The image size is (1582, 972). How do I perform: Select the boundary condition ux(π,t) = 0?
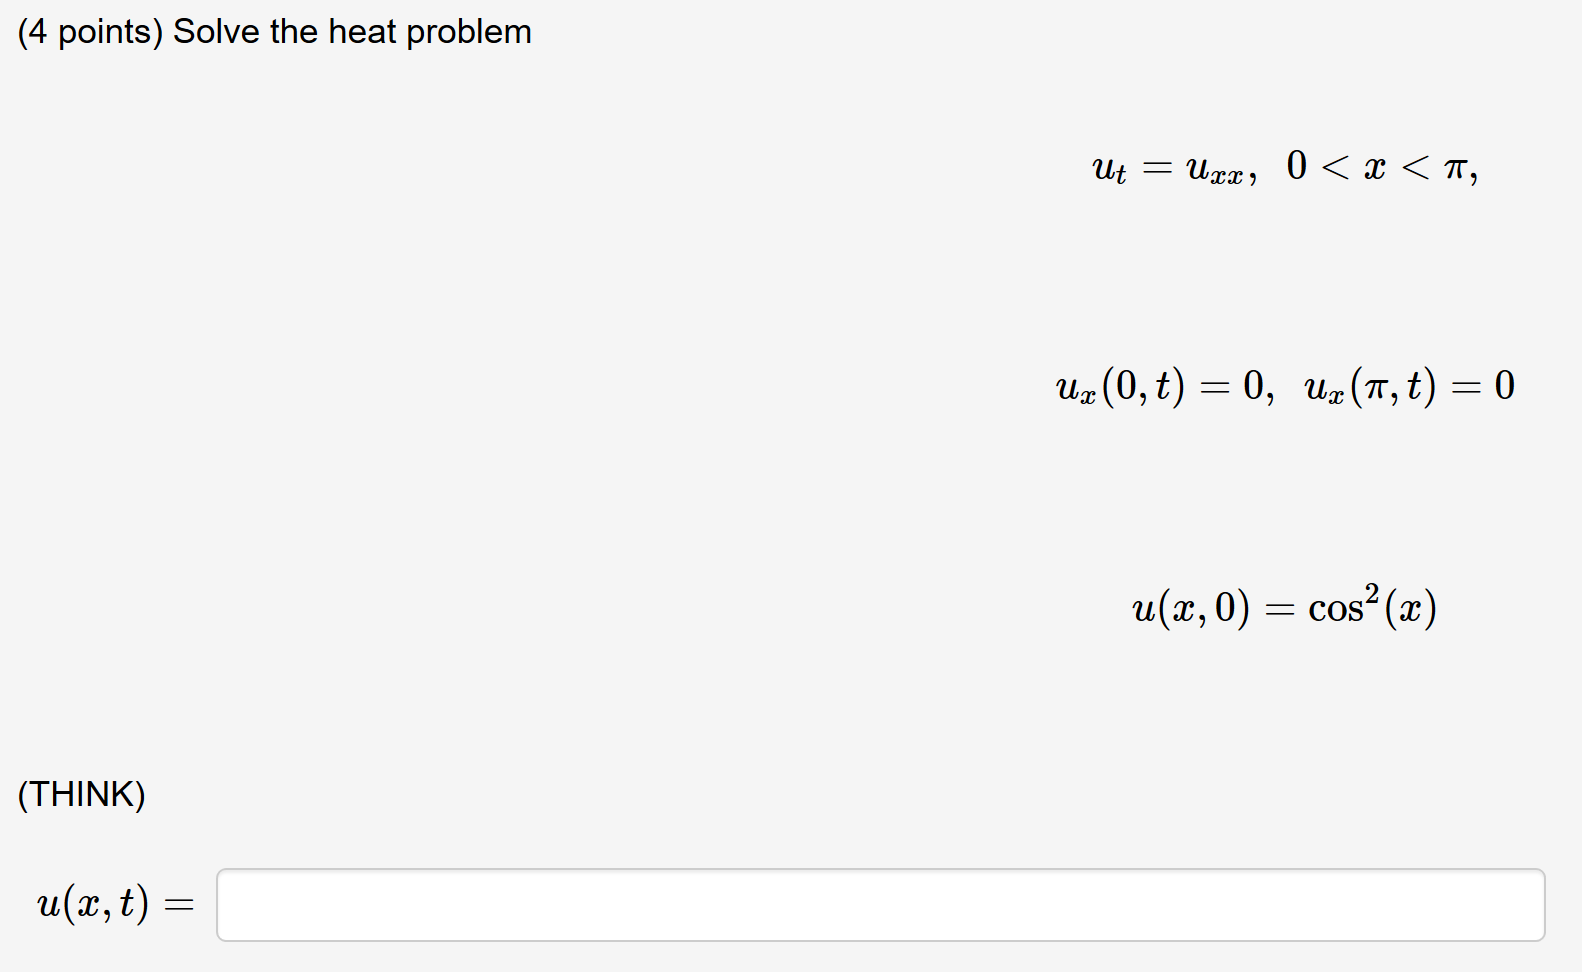pos(1410,387)
